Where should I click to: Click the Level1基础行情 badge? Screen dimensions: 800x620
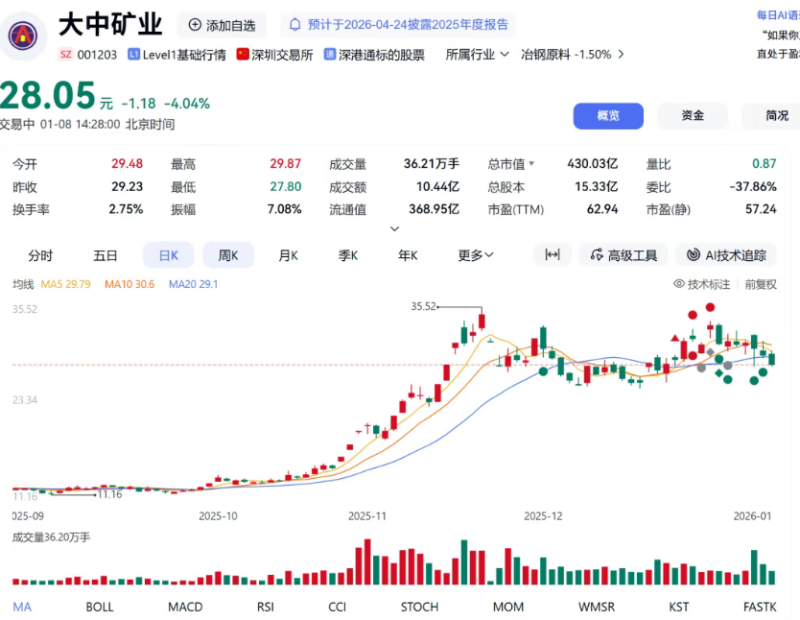pos(176,54)
